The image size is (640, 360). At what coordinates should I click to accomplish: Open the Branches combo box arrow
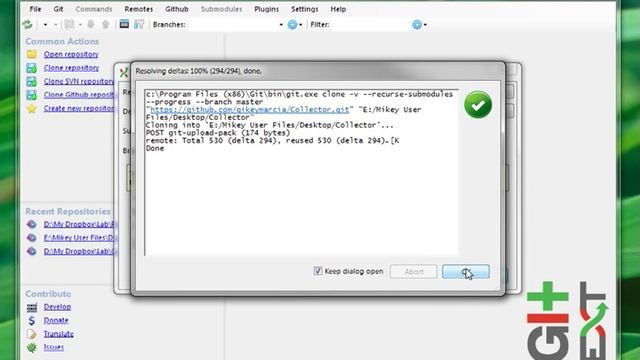(281, 25)
